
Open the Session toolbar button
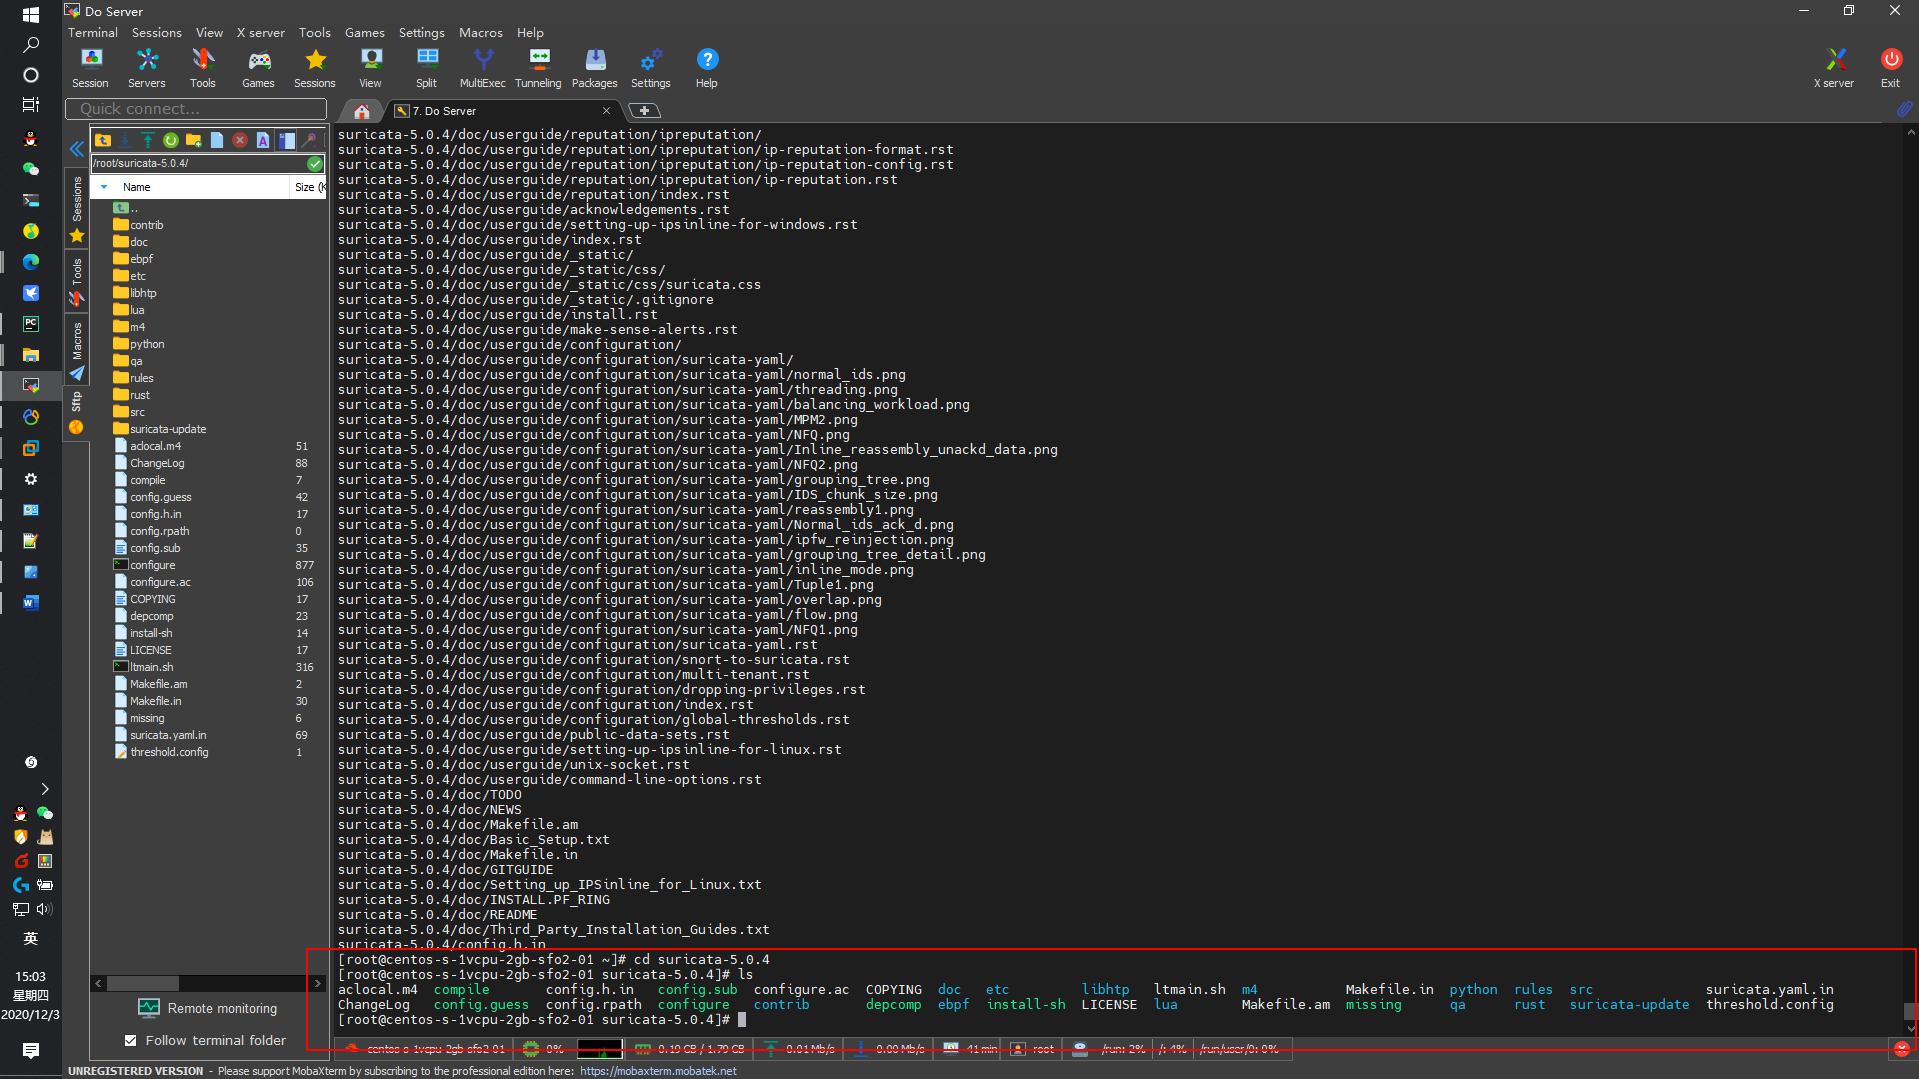point(90,68)
